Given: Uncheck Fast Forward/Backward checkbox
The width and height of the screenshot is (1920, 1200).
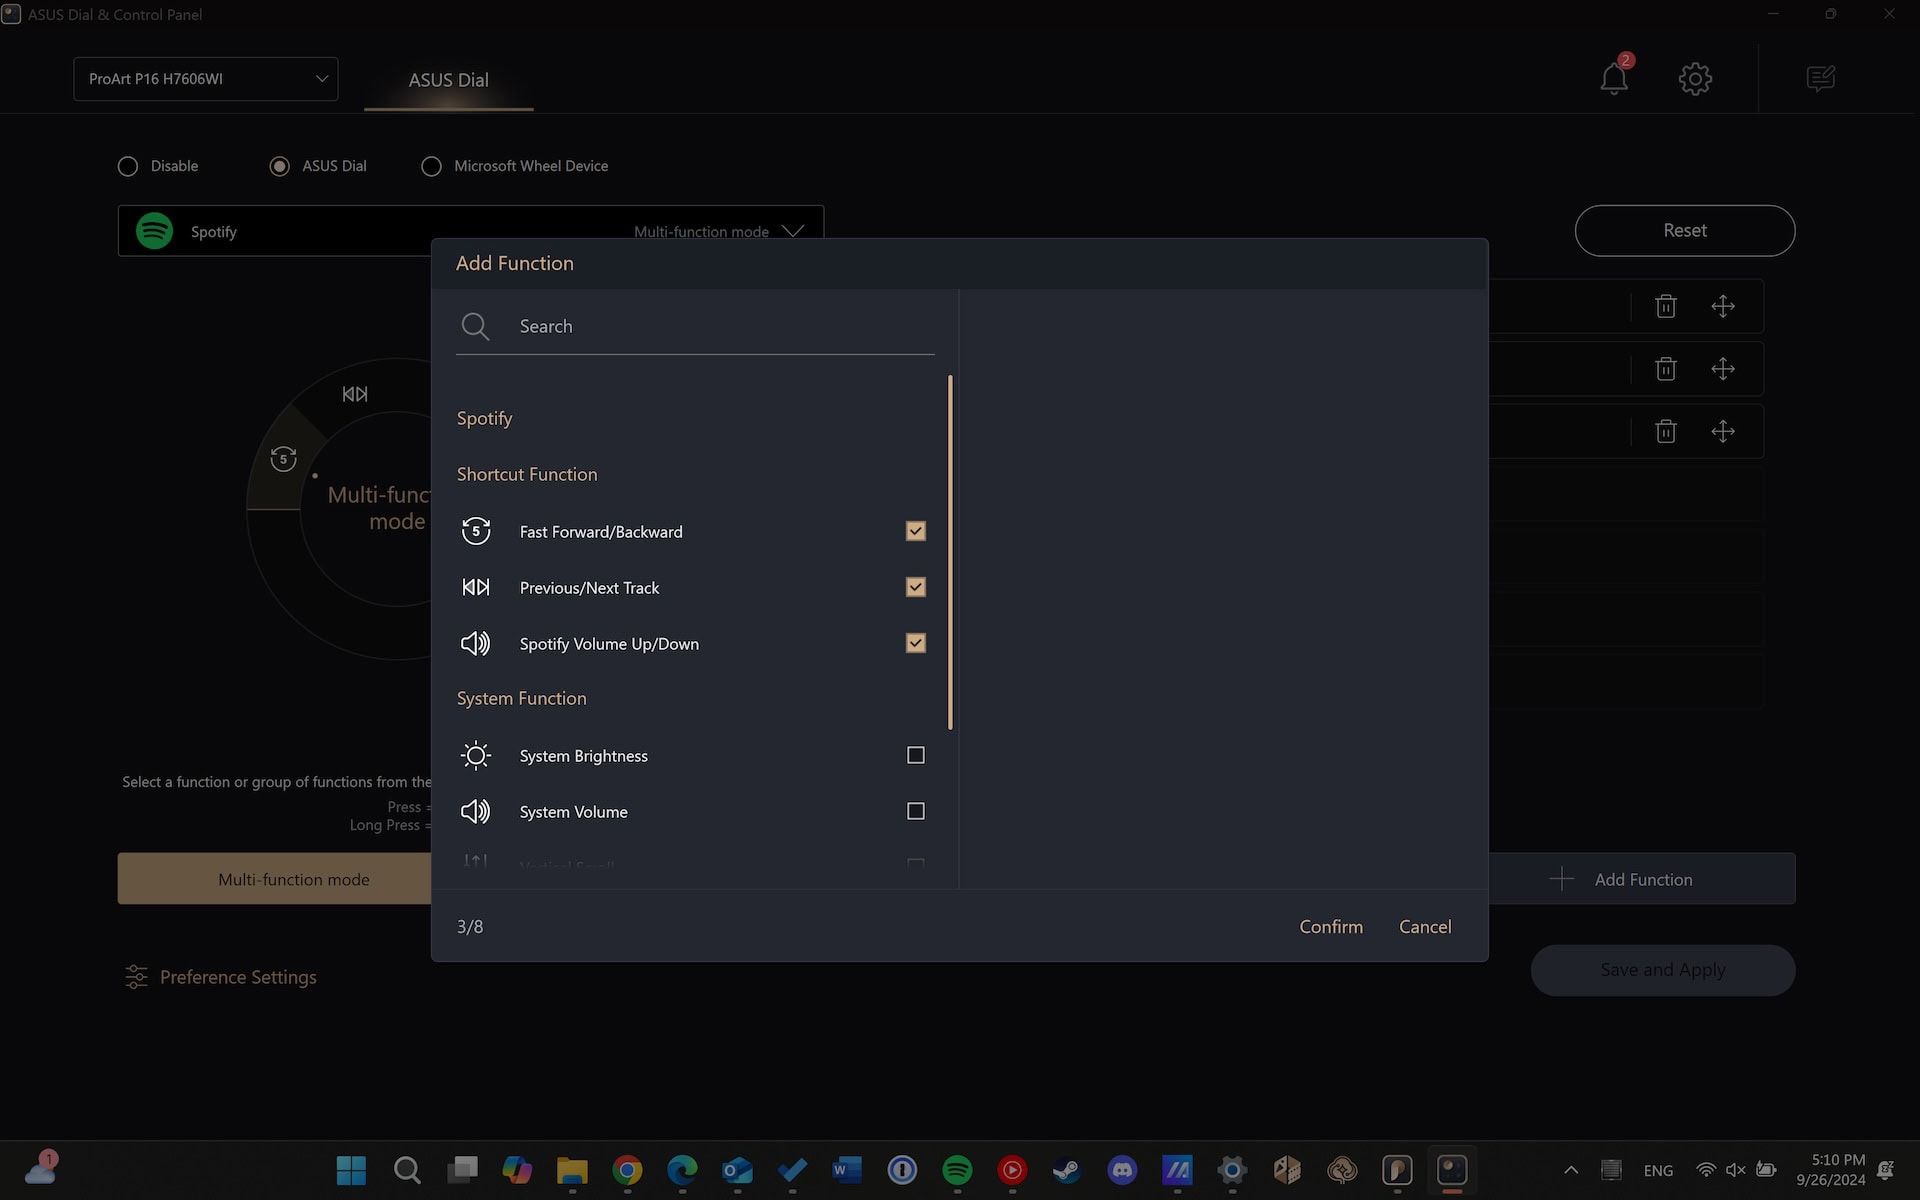Looking at the screenshot, I should click(916, 531).
